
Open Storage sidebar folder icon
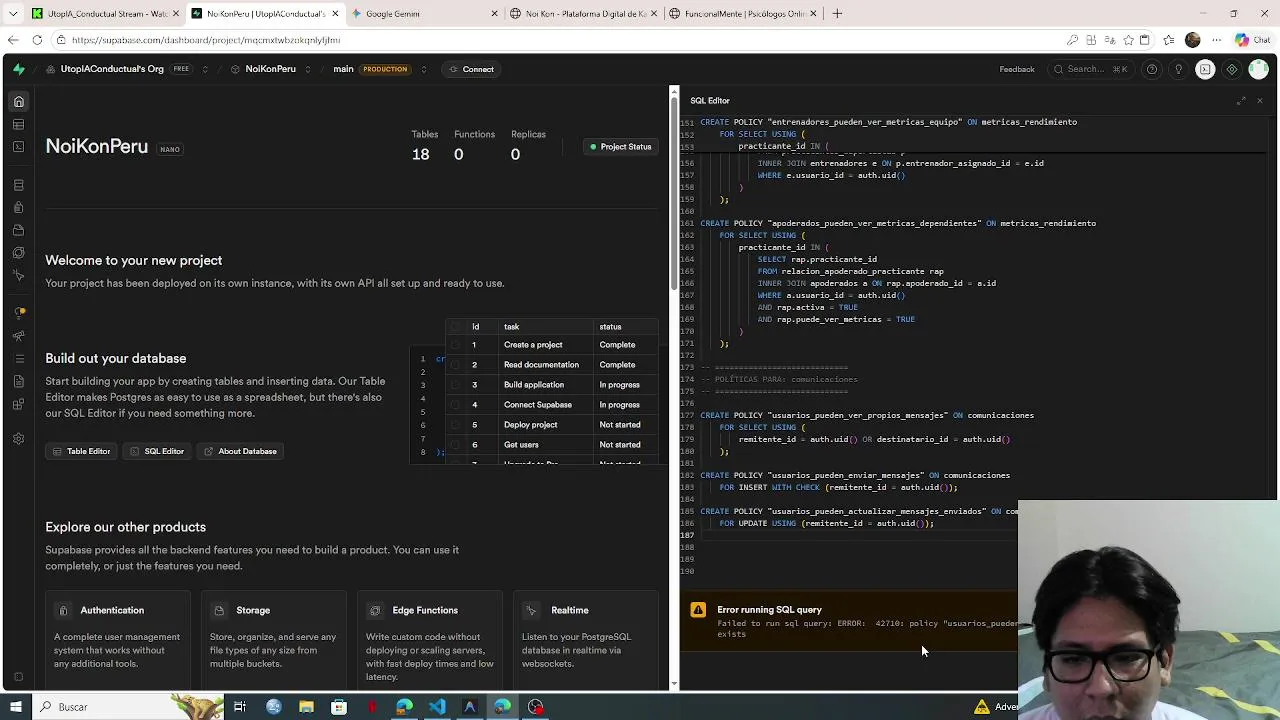tap(18, 230)
